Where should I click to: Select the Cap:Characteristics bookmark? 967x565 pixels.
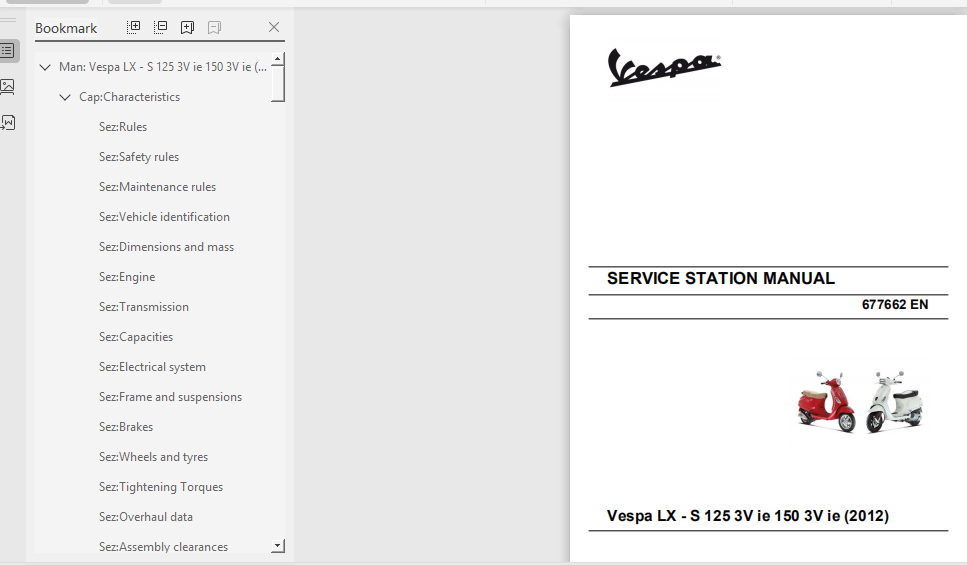coord(130,97)
